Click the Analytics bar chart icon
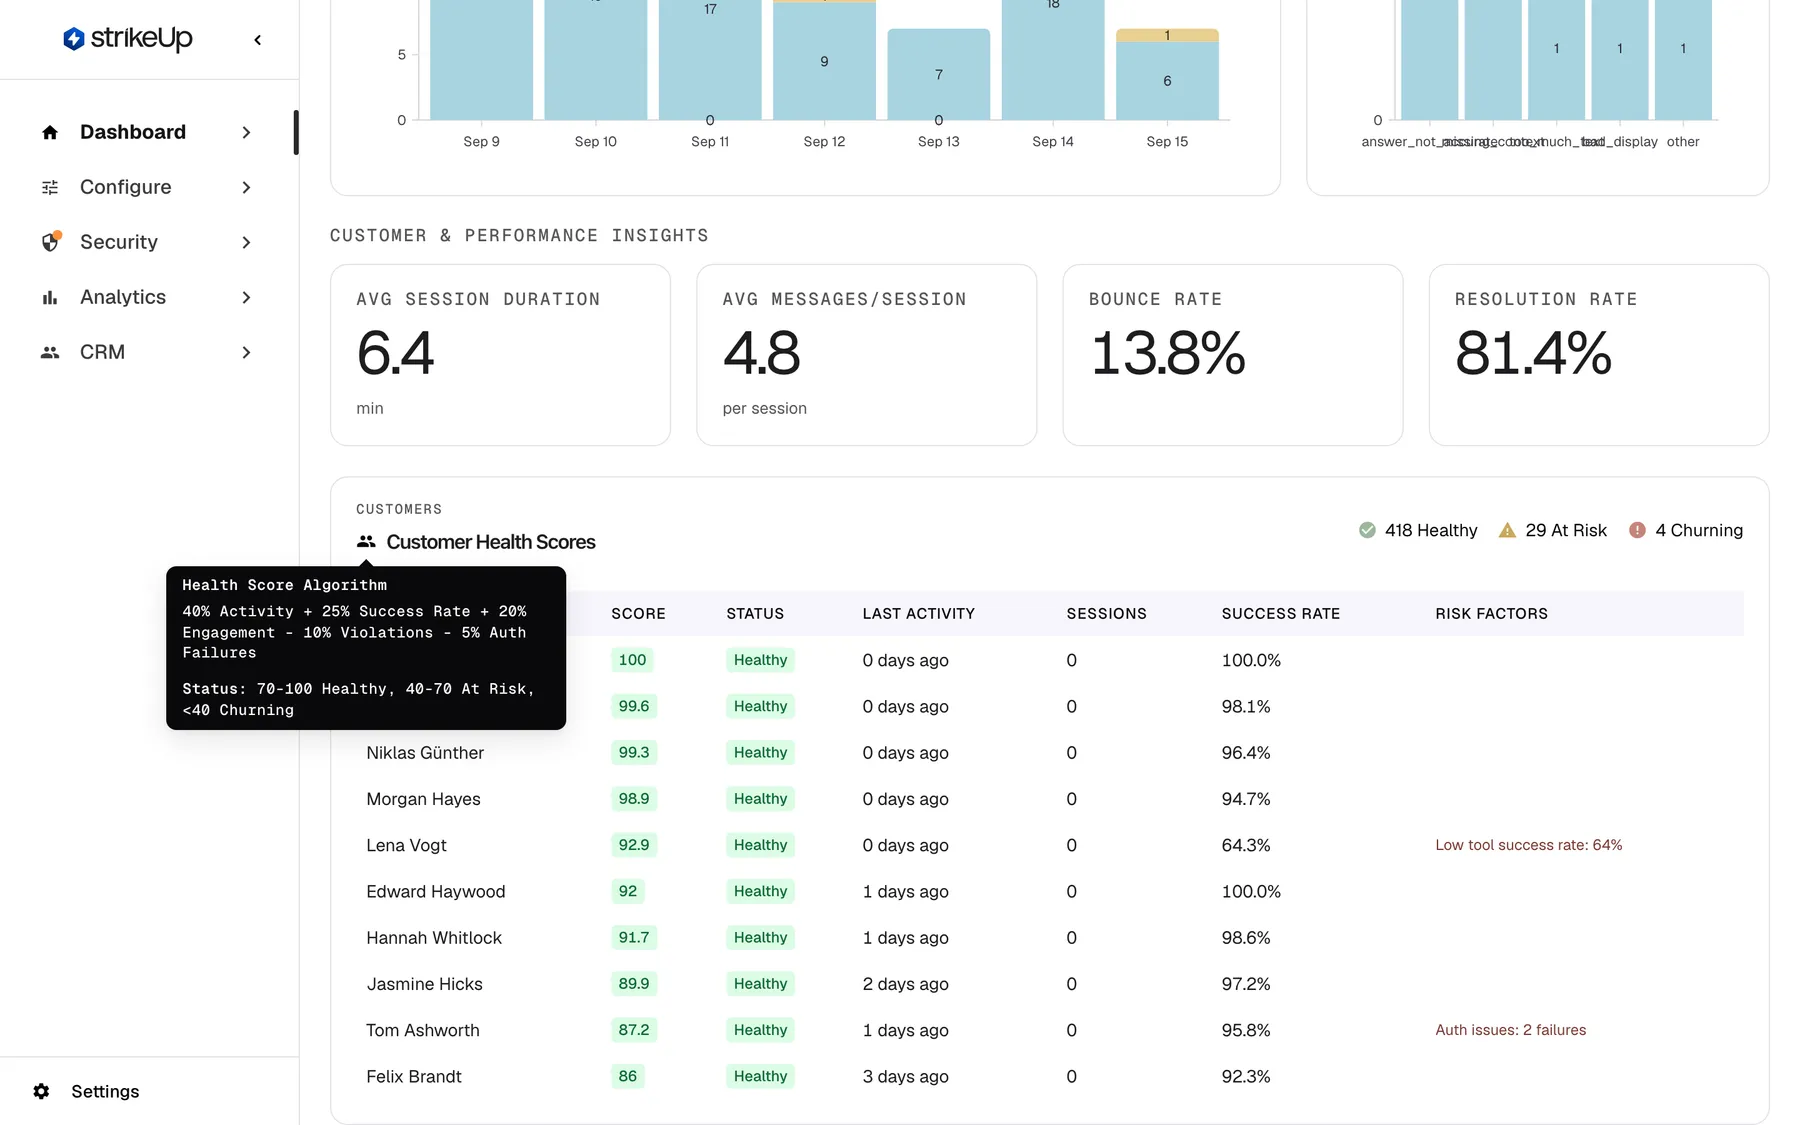 tap(50, 297)
